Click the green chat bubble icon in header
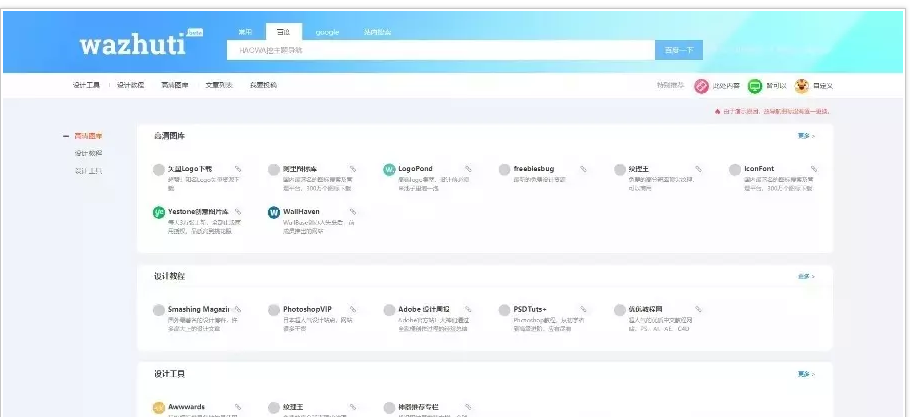 click(755, 86)
